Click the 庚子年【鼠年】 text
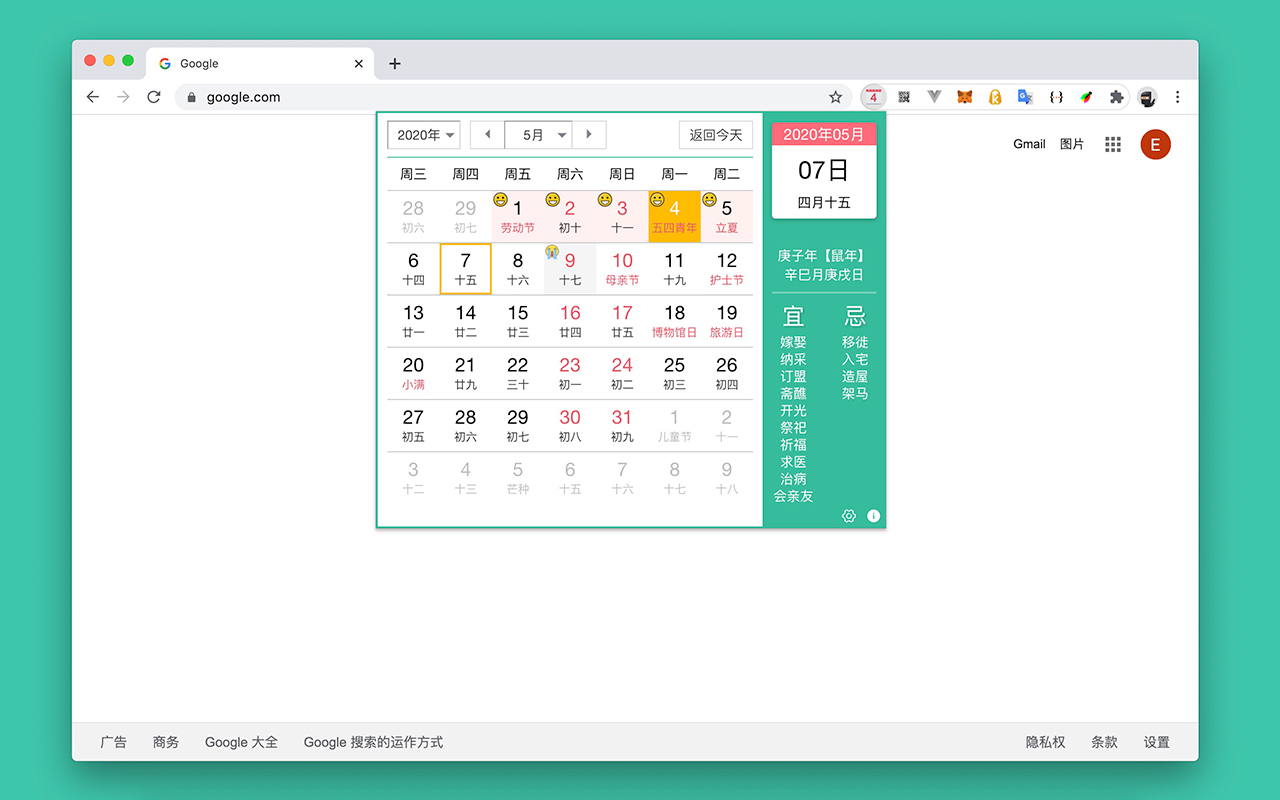 click(824, 256)
